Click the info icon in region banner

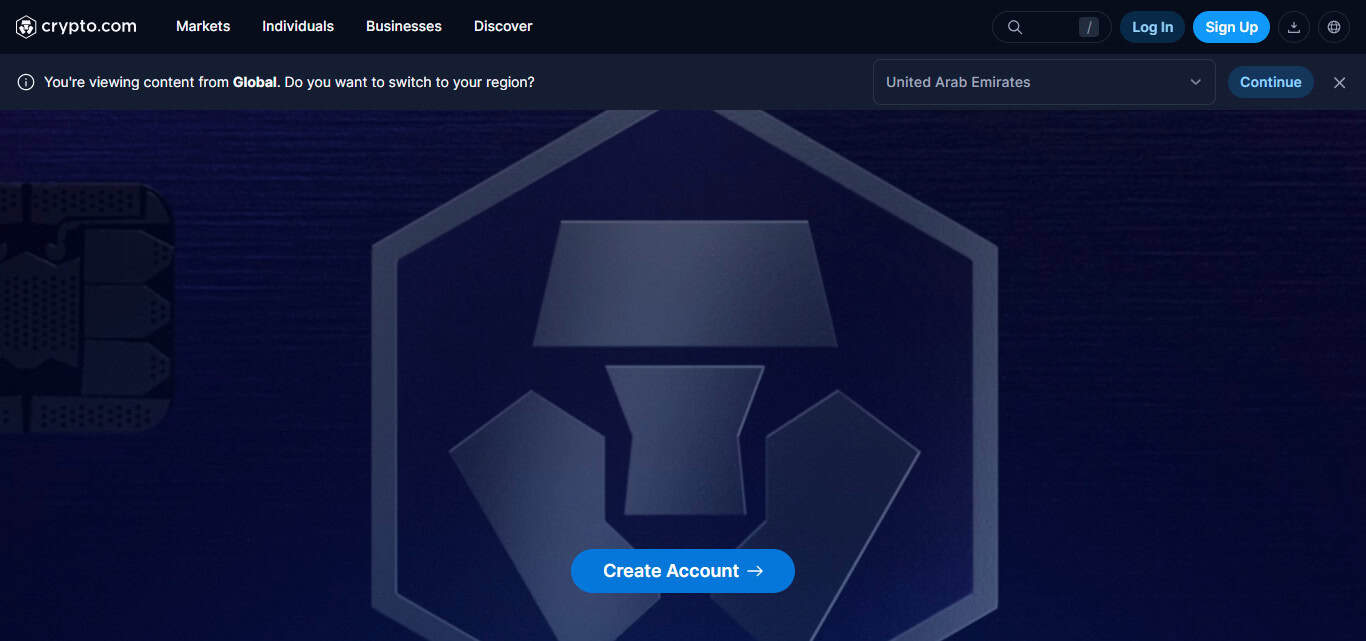pos(26,82)
